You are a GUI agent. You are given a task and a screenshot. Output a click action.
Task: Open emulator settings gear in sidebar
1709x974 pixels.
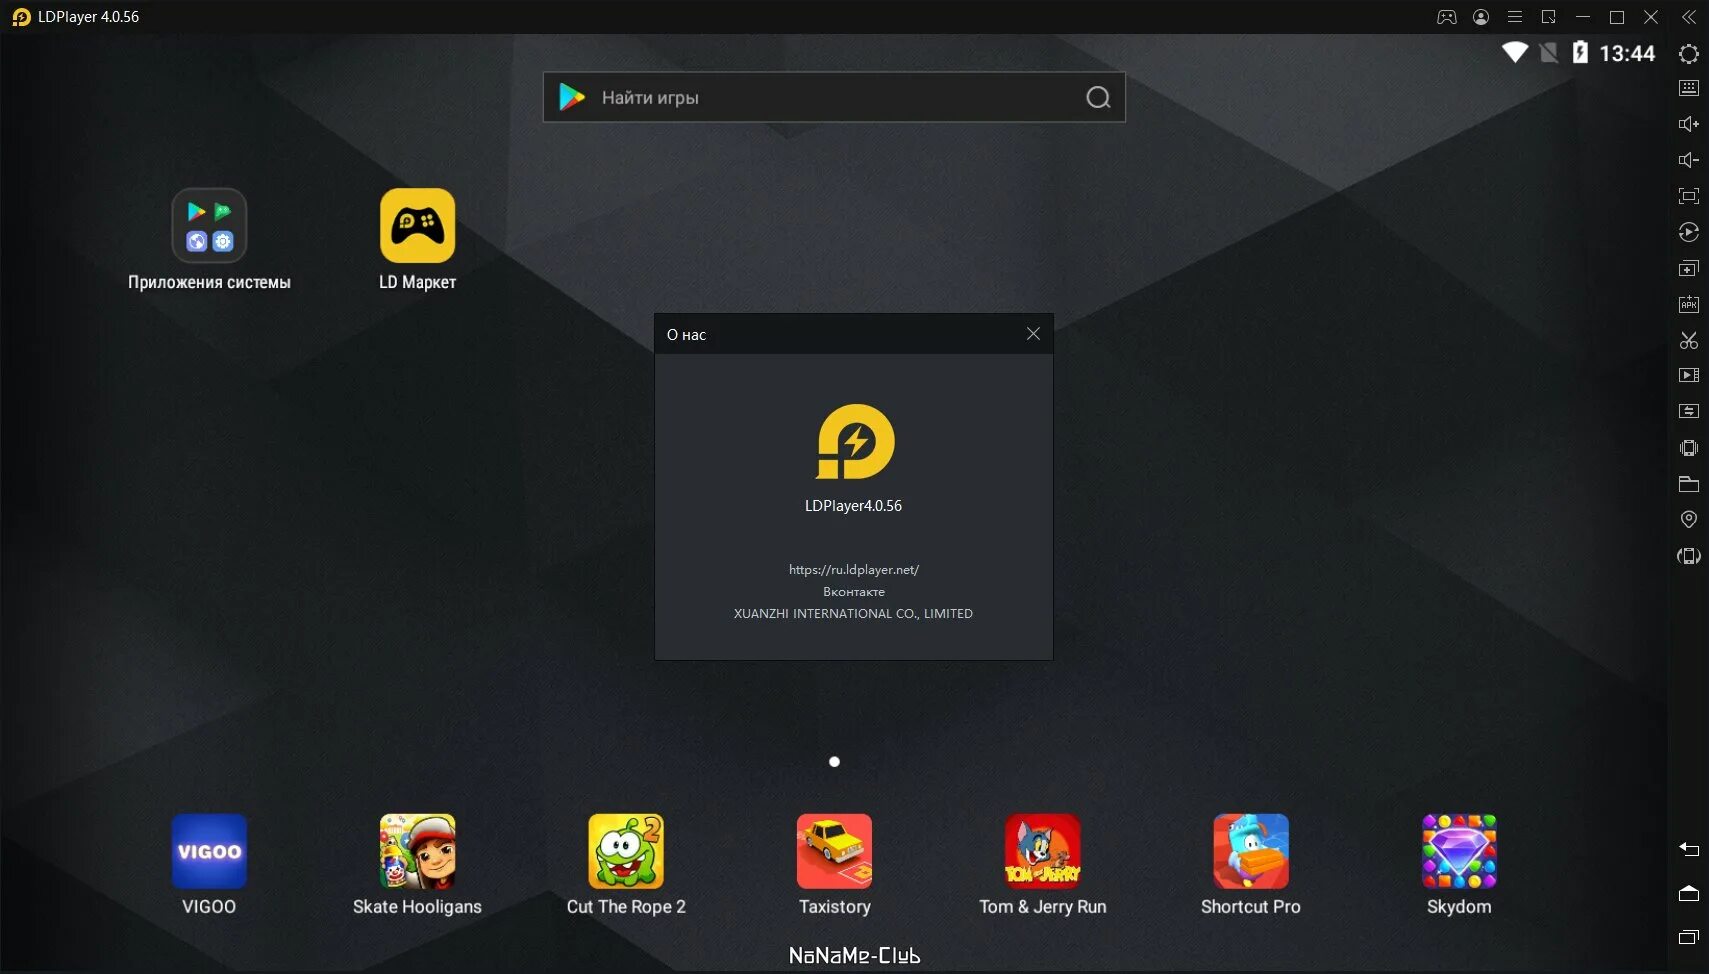[1689, 54]
